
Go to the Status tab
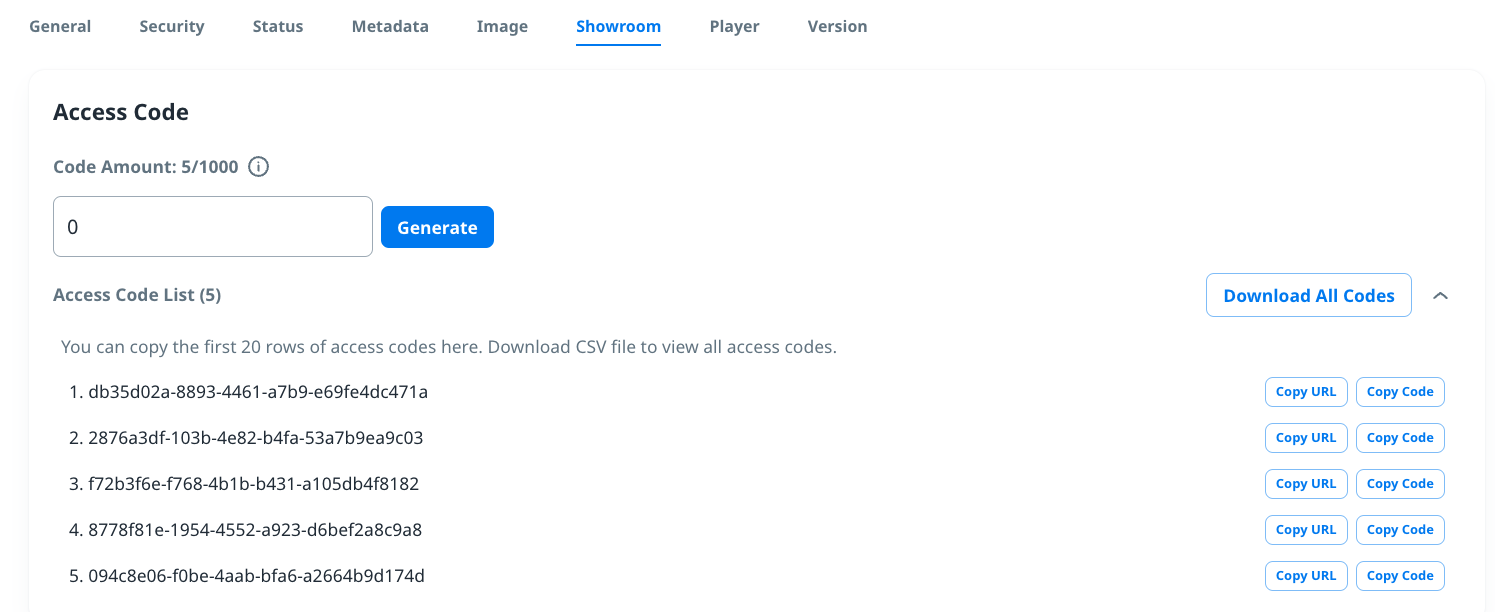coord(278,27)
